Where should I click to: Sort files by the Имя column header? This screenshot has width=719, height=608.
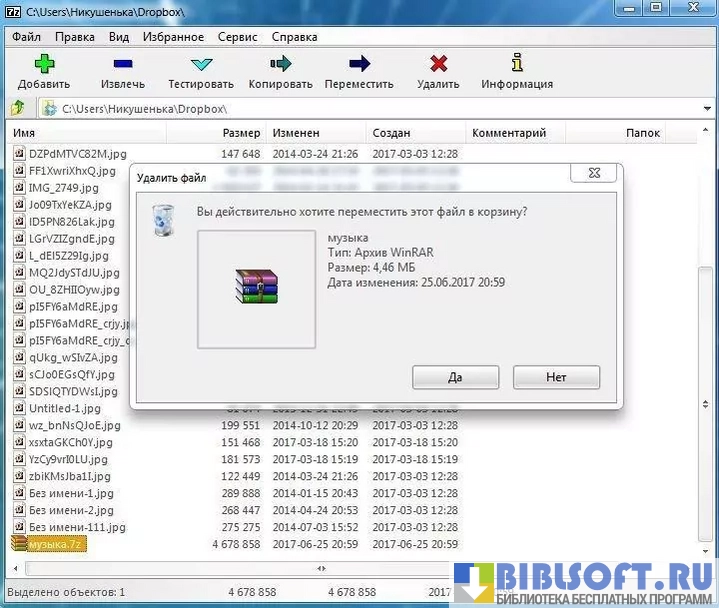(x=25, y=133)
